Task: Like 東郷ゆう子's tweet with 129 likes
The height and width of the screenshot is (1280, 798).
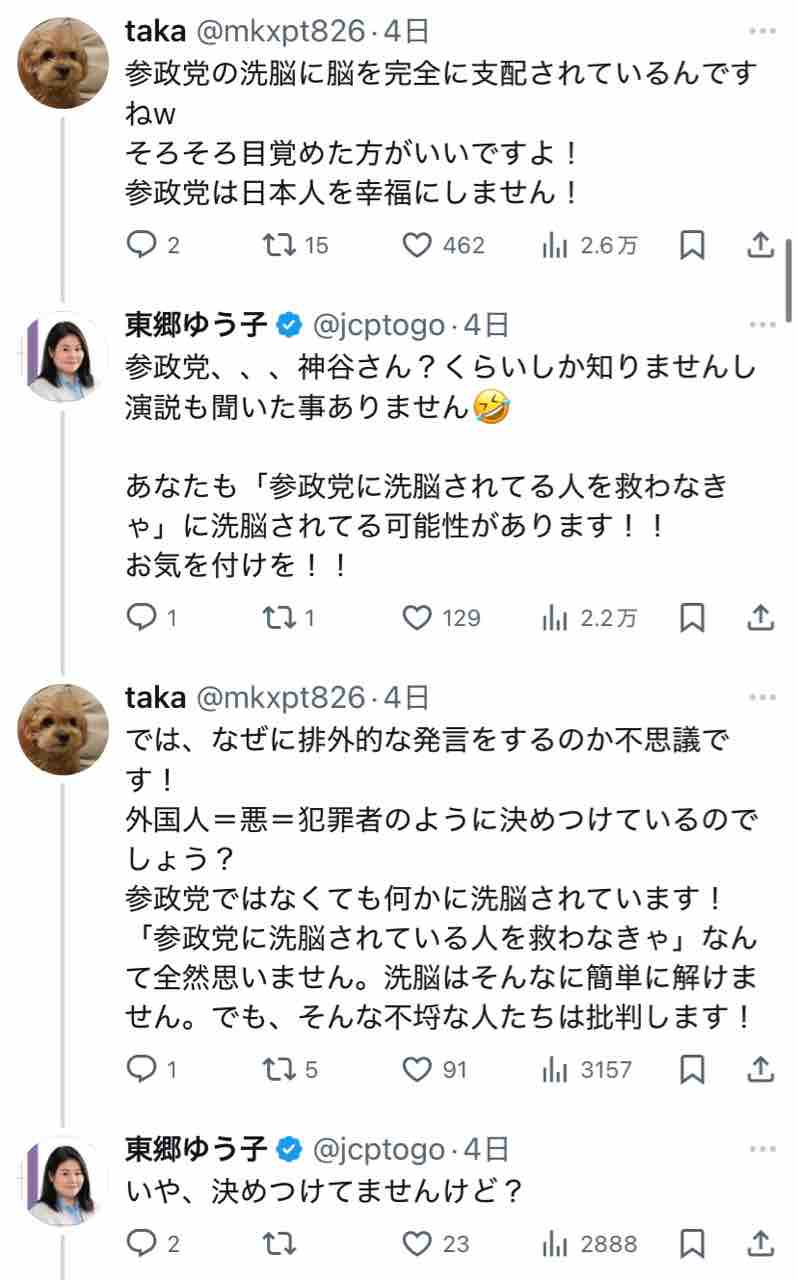Action: click(417, 619)
